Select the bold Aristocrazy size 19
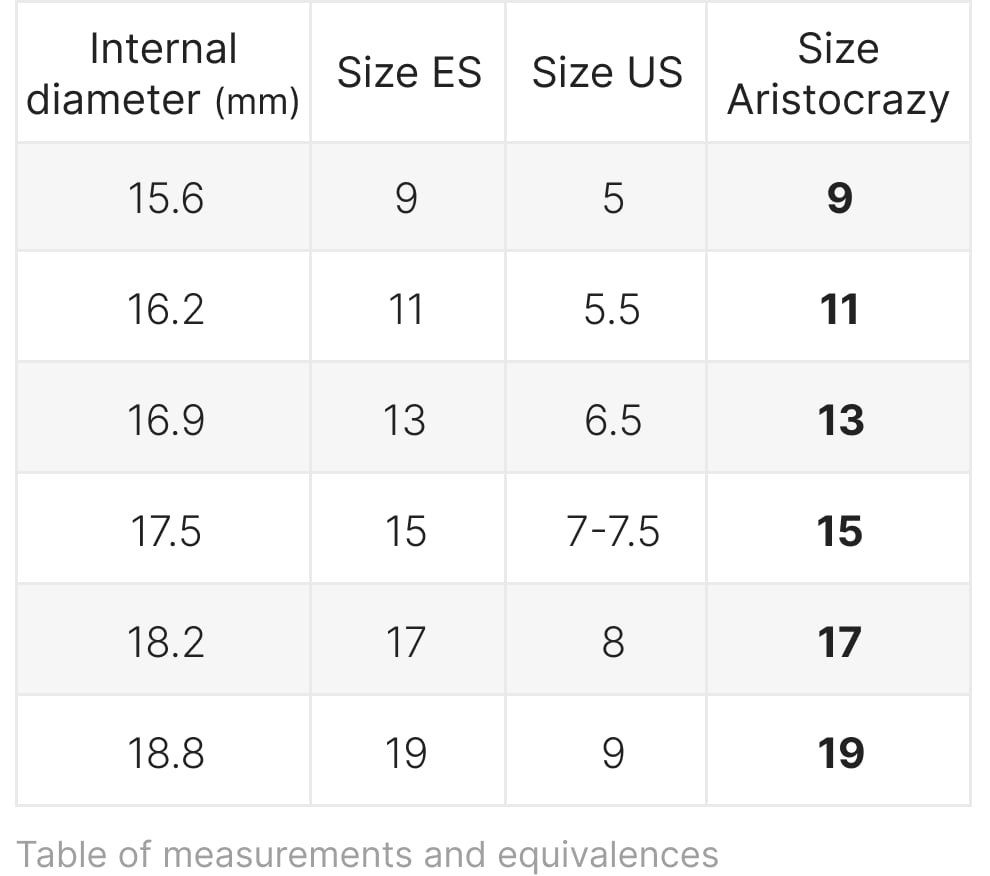 pos(838,752)
